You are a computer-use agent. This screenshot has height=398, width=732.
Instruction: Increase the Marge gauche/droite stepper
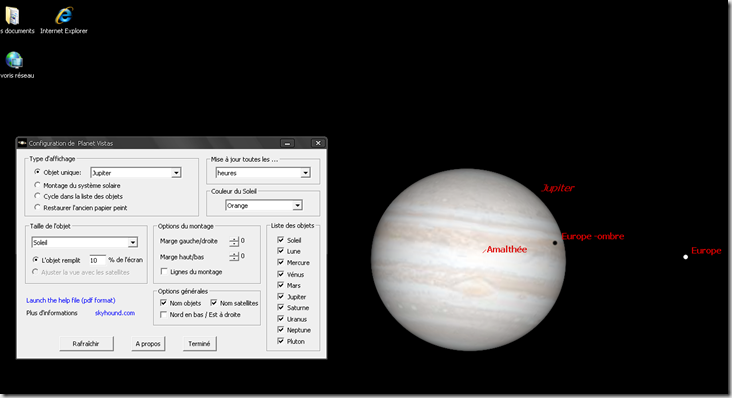pyautogui.click(x=234, y=239)
